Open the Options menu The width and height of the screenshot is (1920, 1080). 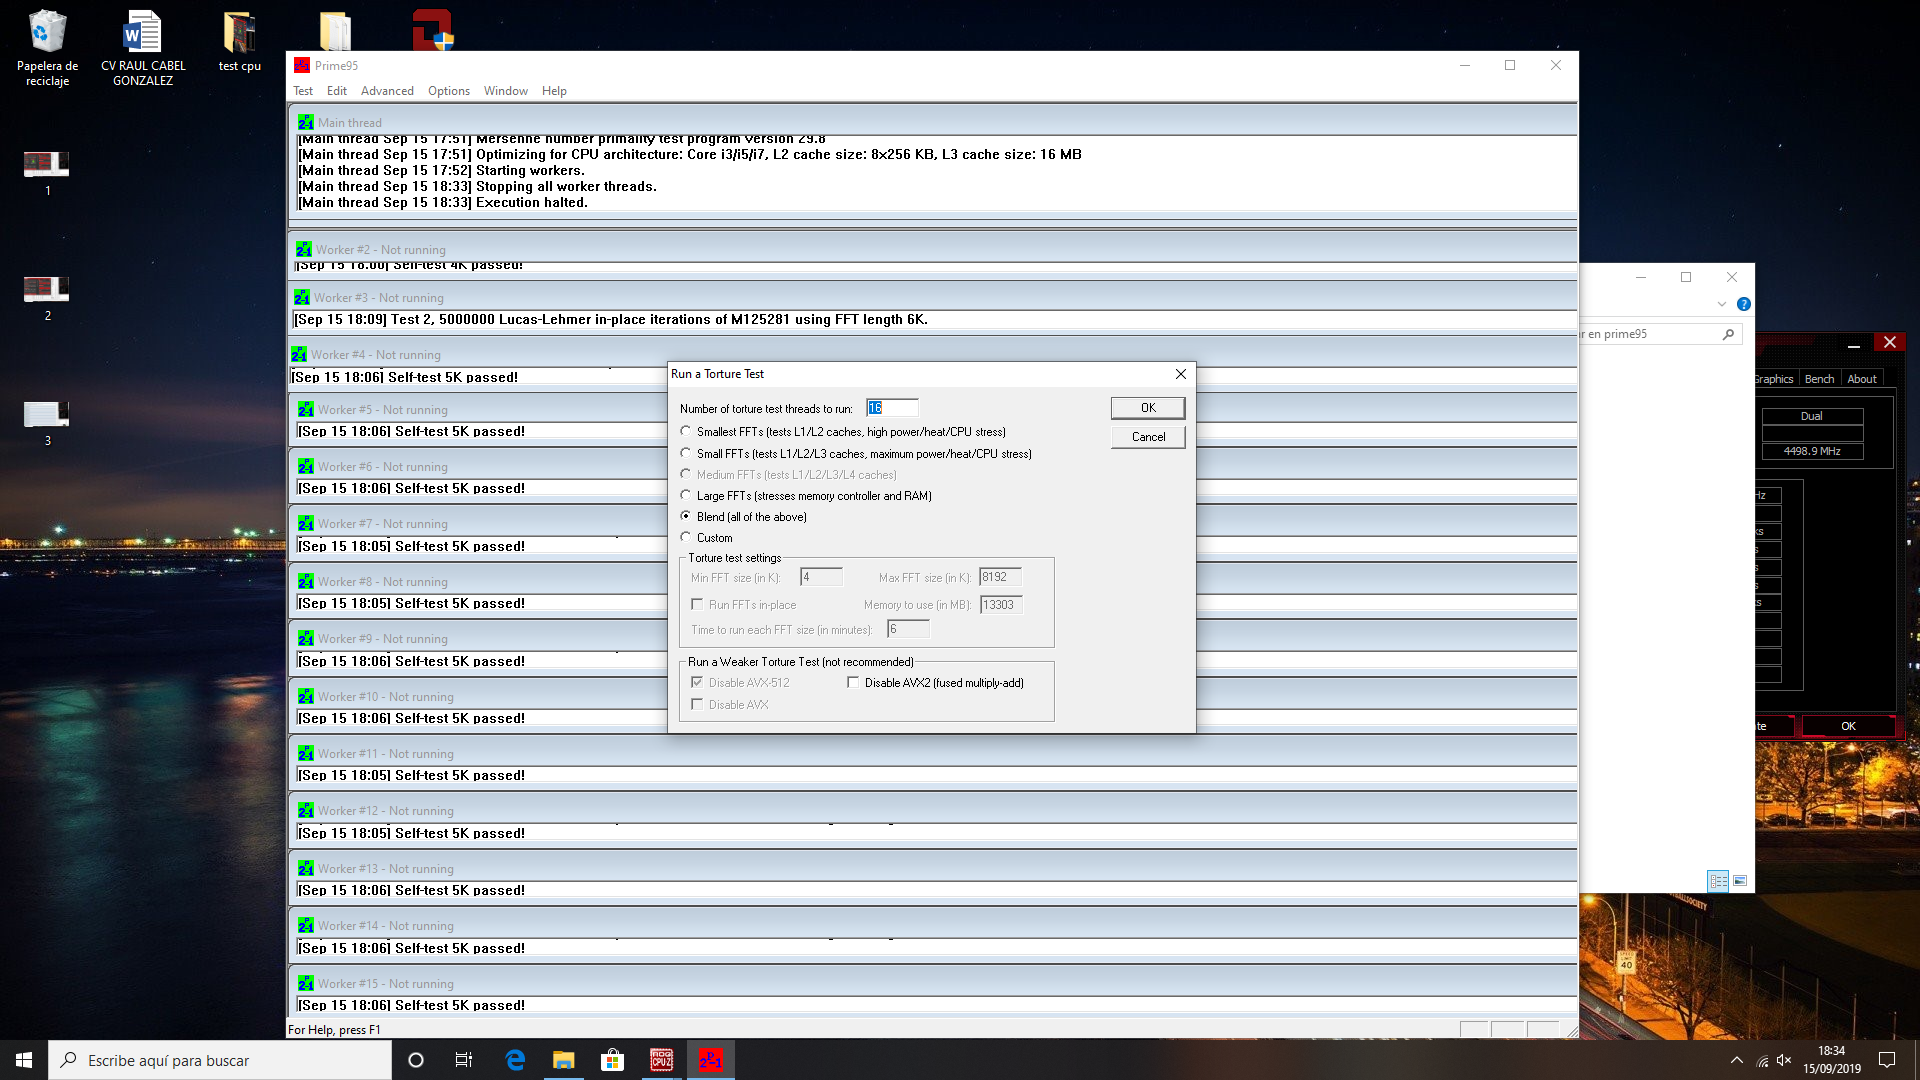pyautogui.click(x=448, y=91)
